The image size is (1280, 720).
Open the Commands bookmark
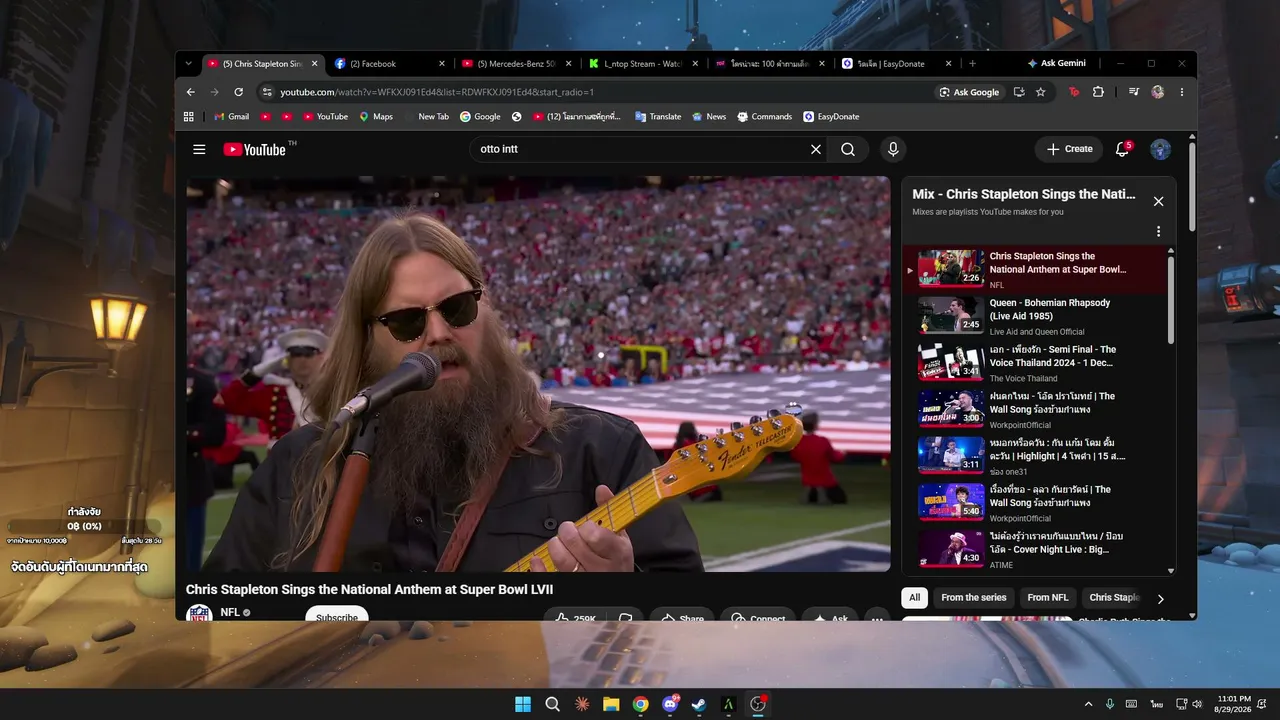[x=764, y=116]
